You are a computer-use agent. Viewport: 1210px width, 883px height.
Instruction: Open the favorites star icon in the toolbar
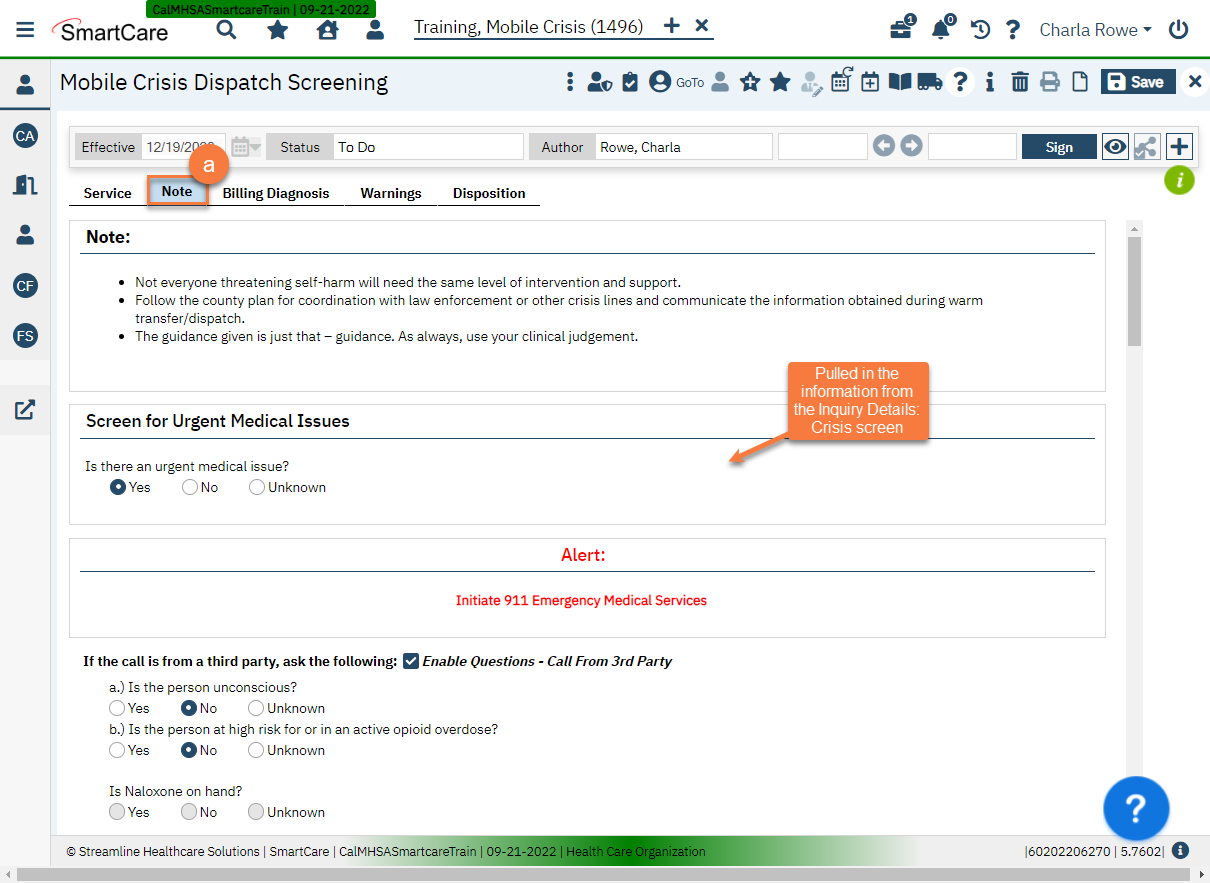coord(780,81)
